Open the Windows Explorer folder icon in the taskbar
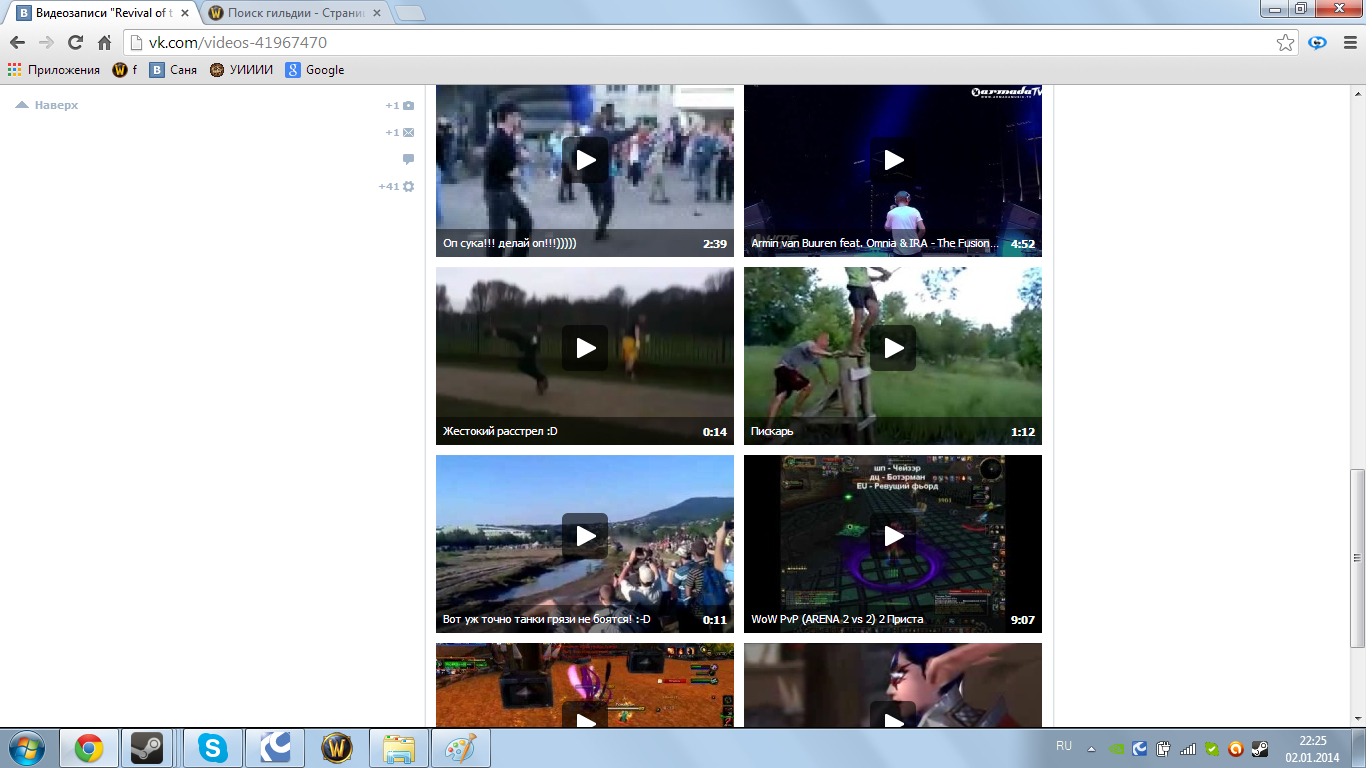This screenshot has height=768, width=1372. click(x=399, y=748)
